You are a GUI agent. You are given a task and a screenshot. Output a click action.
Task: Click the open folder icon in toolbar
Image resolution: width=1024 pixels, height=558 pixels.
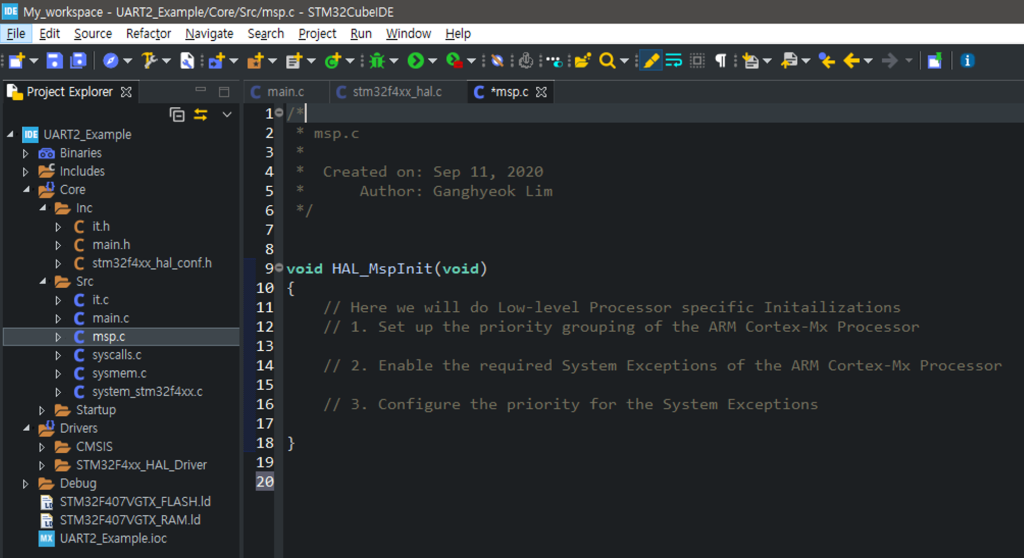pos(582,61)
